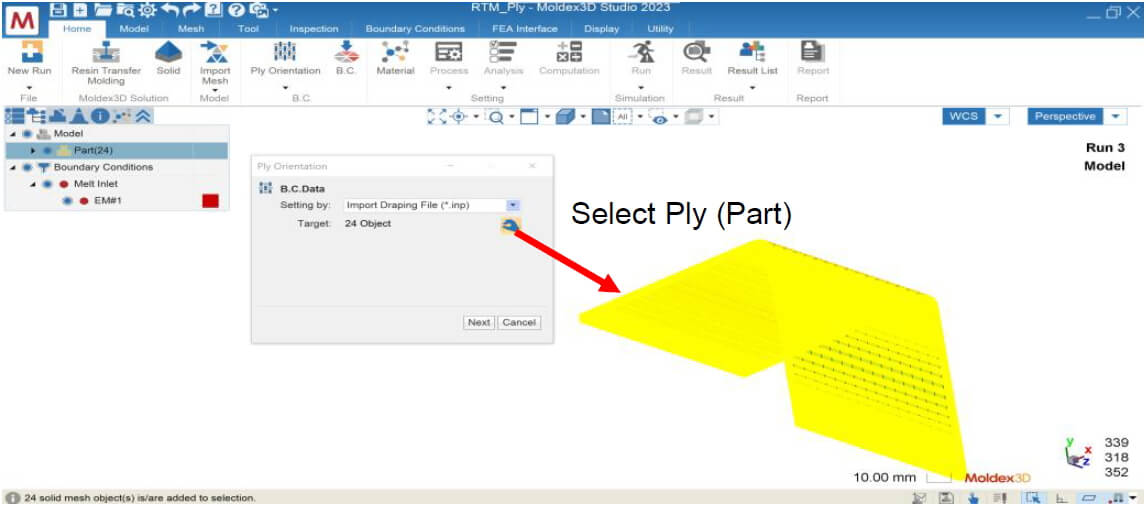Viewport: 1146px width, 506px height.
Task: Click the Cancel button
Action: (519, 322)
